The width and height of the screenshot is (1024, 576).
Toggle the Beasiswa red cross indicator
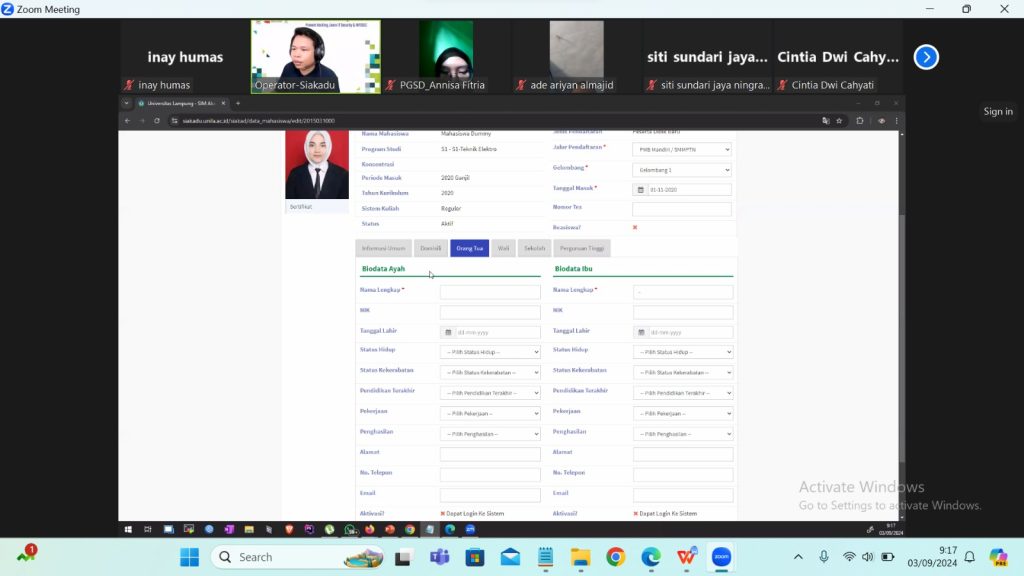coord(635,228)
